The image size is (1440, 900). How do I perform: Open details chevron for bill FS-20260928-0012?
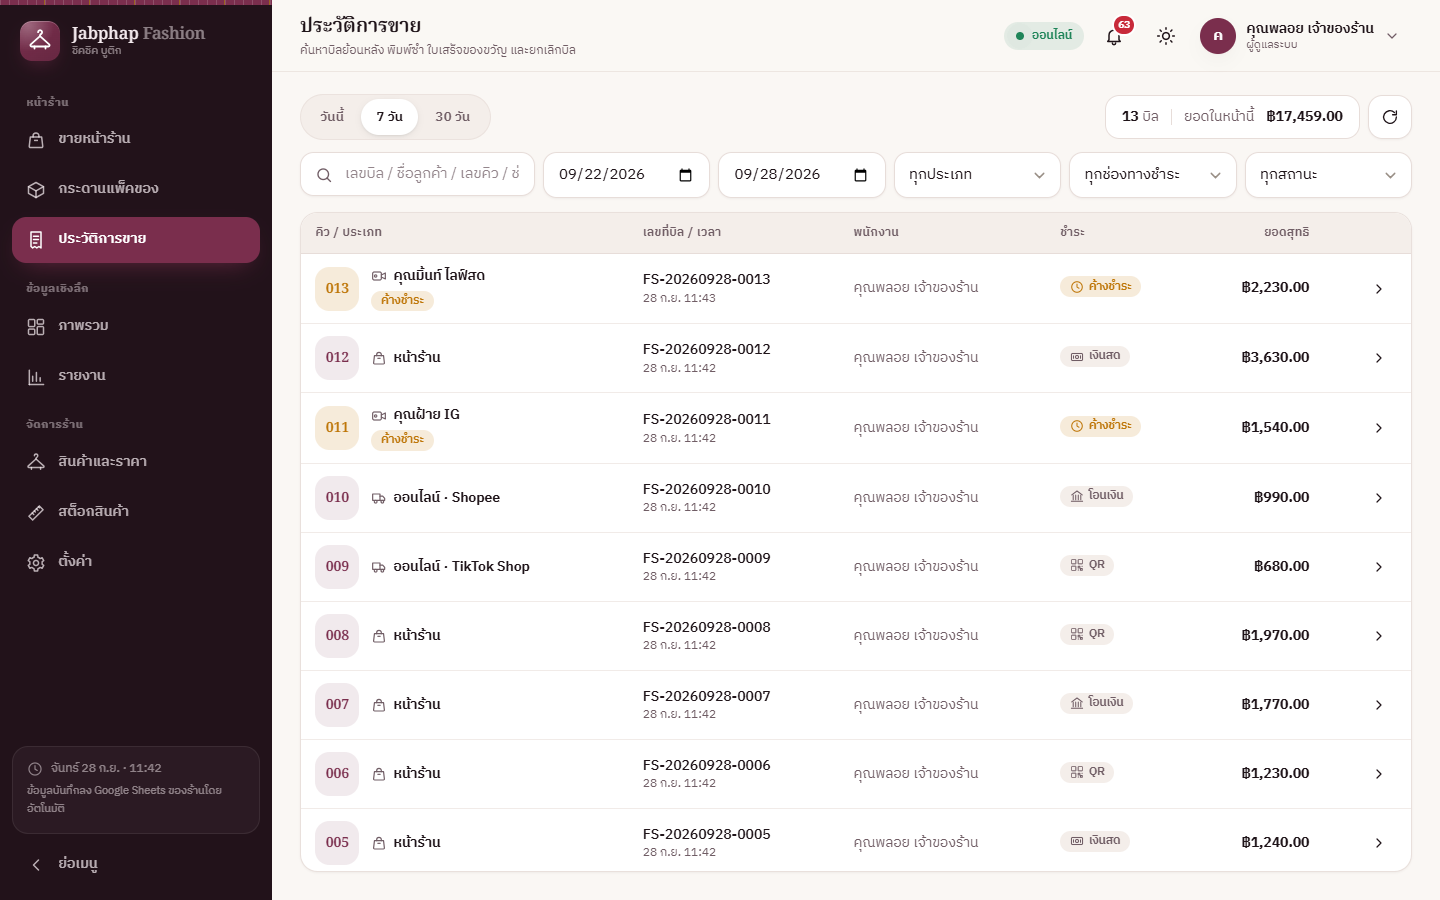point(1379,358)
